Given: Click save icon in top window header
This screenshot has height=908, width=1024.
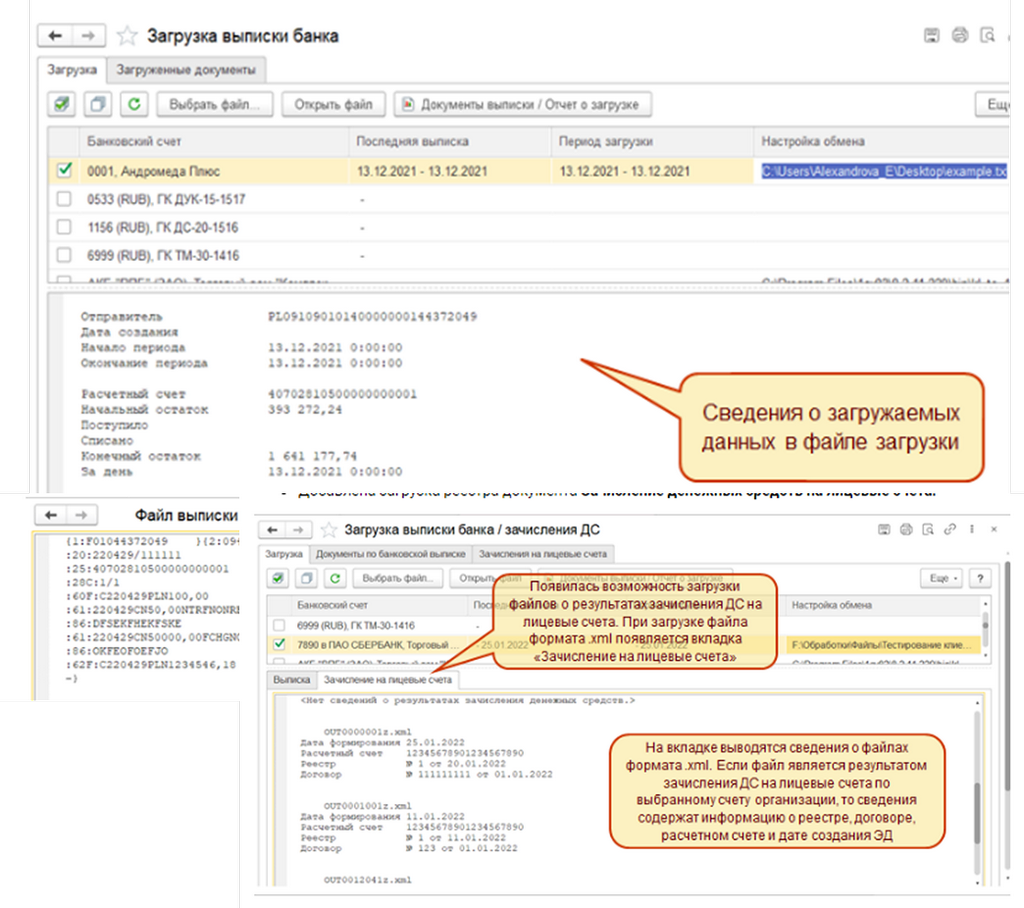Looking at the screenshot, I should click(x=931, y=35).
